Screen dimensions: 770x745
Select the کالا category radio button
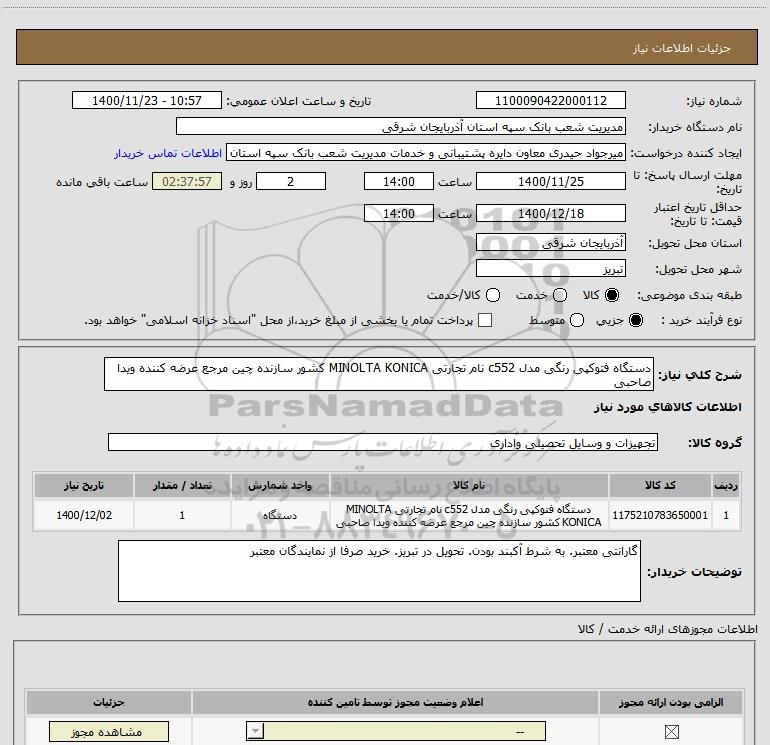612,295
